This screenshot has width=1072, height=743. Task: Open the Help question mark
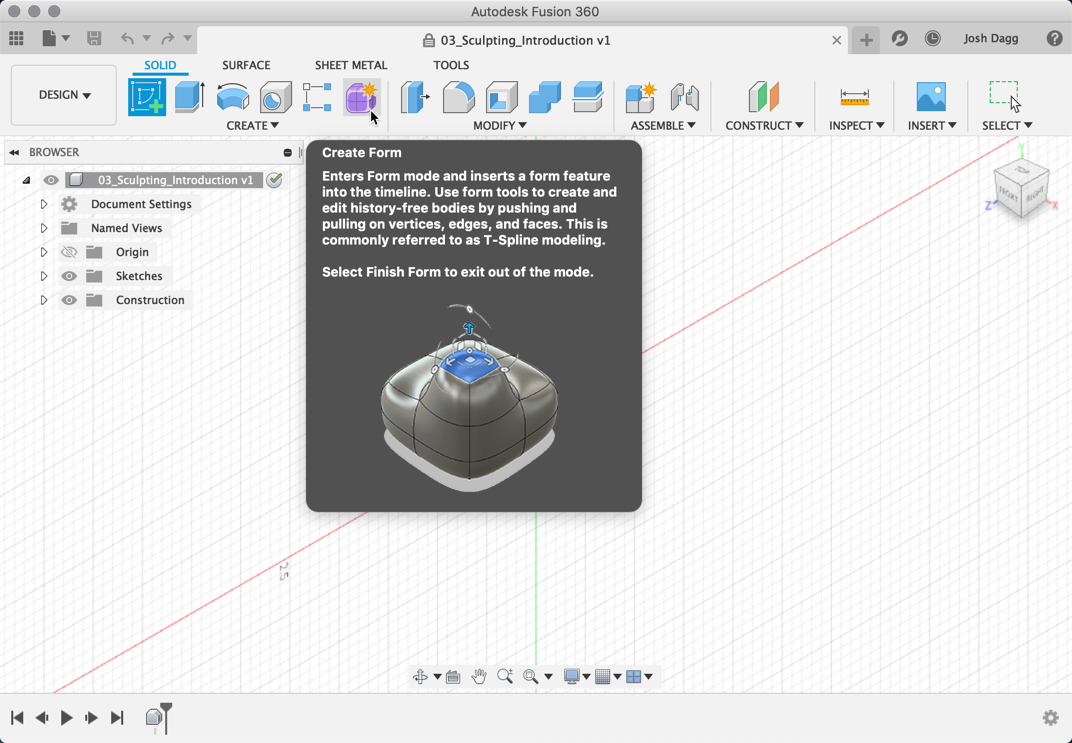tap(1054, 38)
